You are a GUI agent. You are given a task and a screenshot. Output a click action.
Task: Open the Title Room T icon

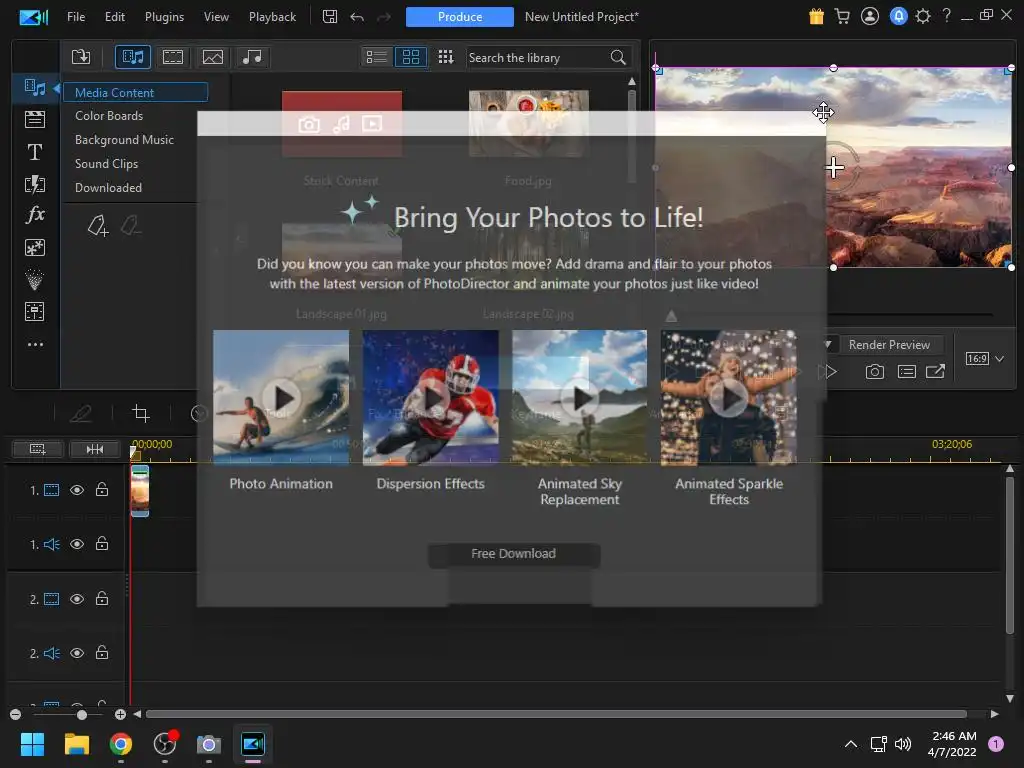[x=35, y=152]
